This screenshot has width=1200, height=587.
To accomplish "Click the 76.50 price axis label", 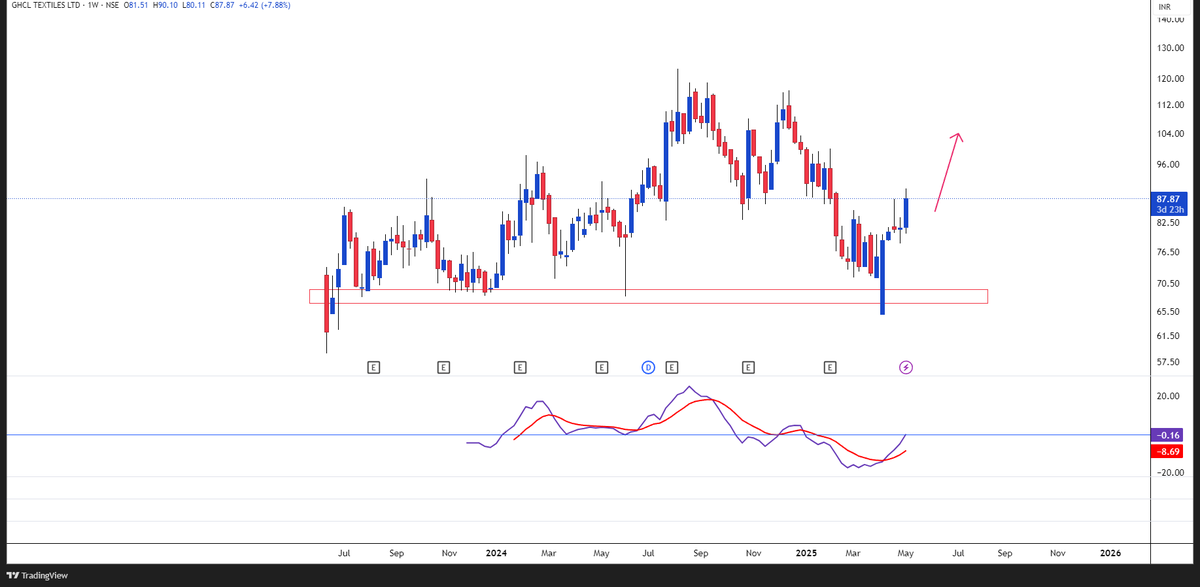I will click(1168, 252).
